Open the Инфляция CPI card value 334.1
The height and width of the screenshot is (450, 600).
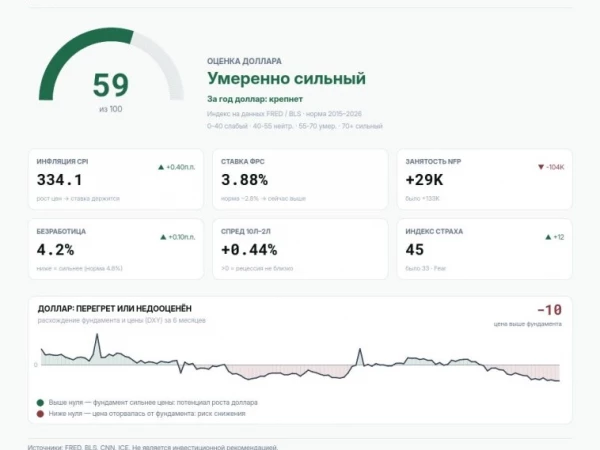(x=59, y=180)
